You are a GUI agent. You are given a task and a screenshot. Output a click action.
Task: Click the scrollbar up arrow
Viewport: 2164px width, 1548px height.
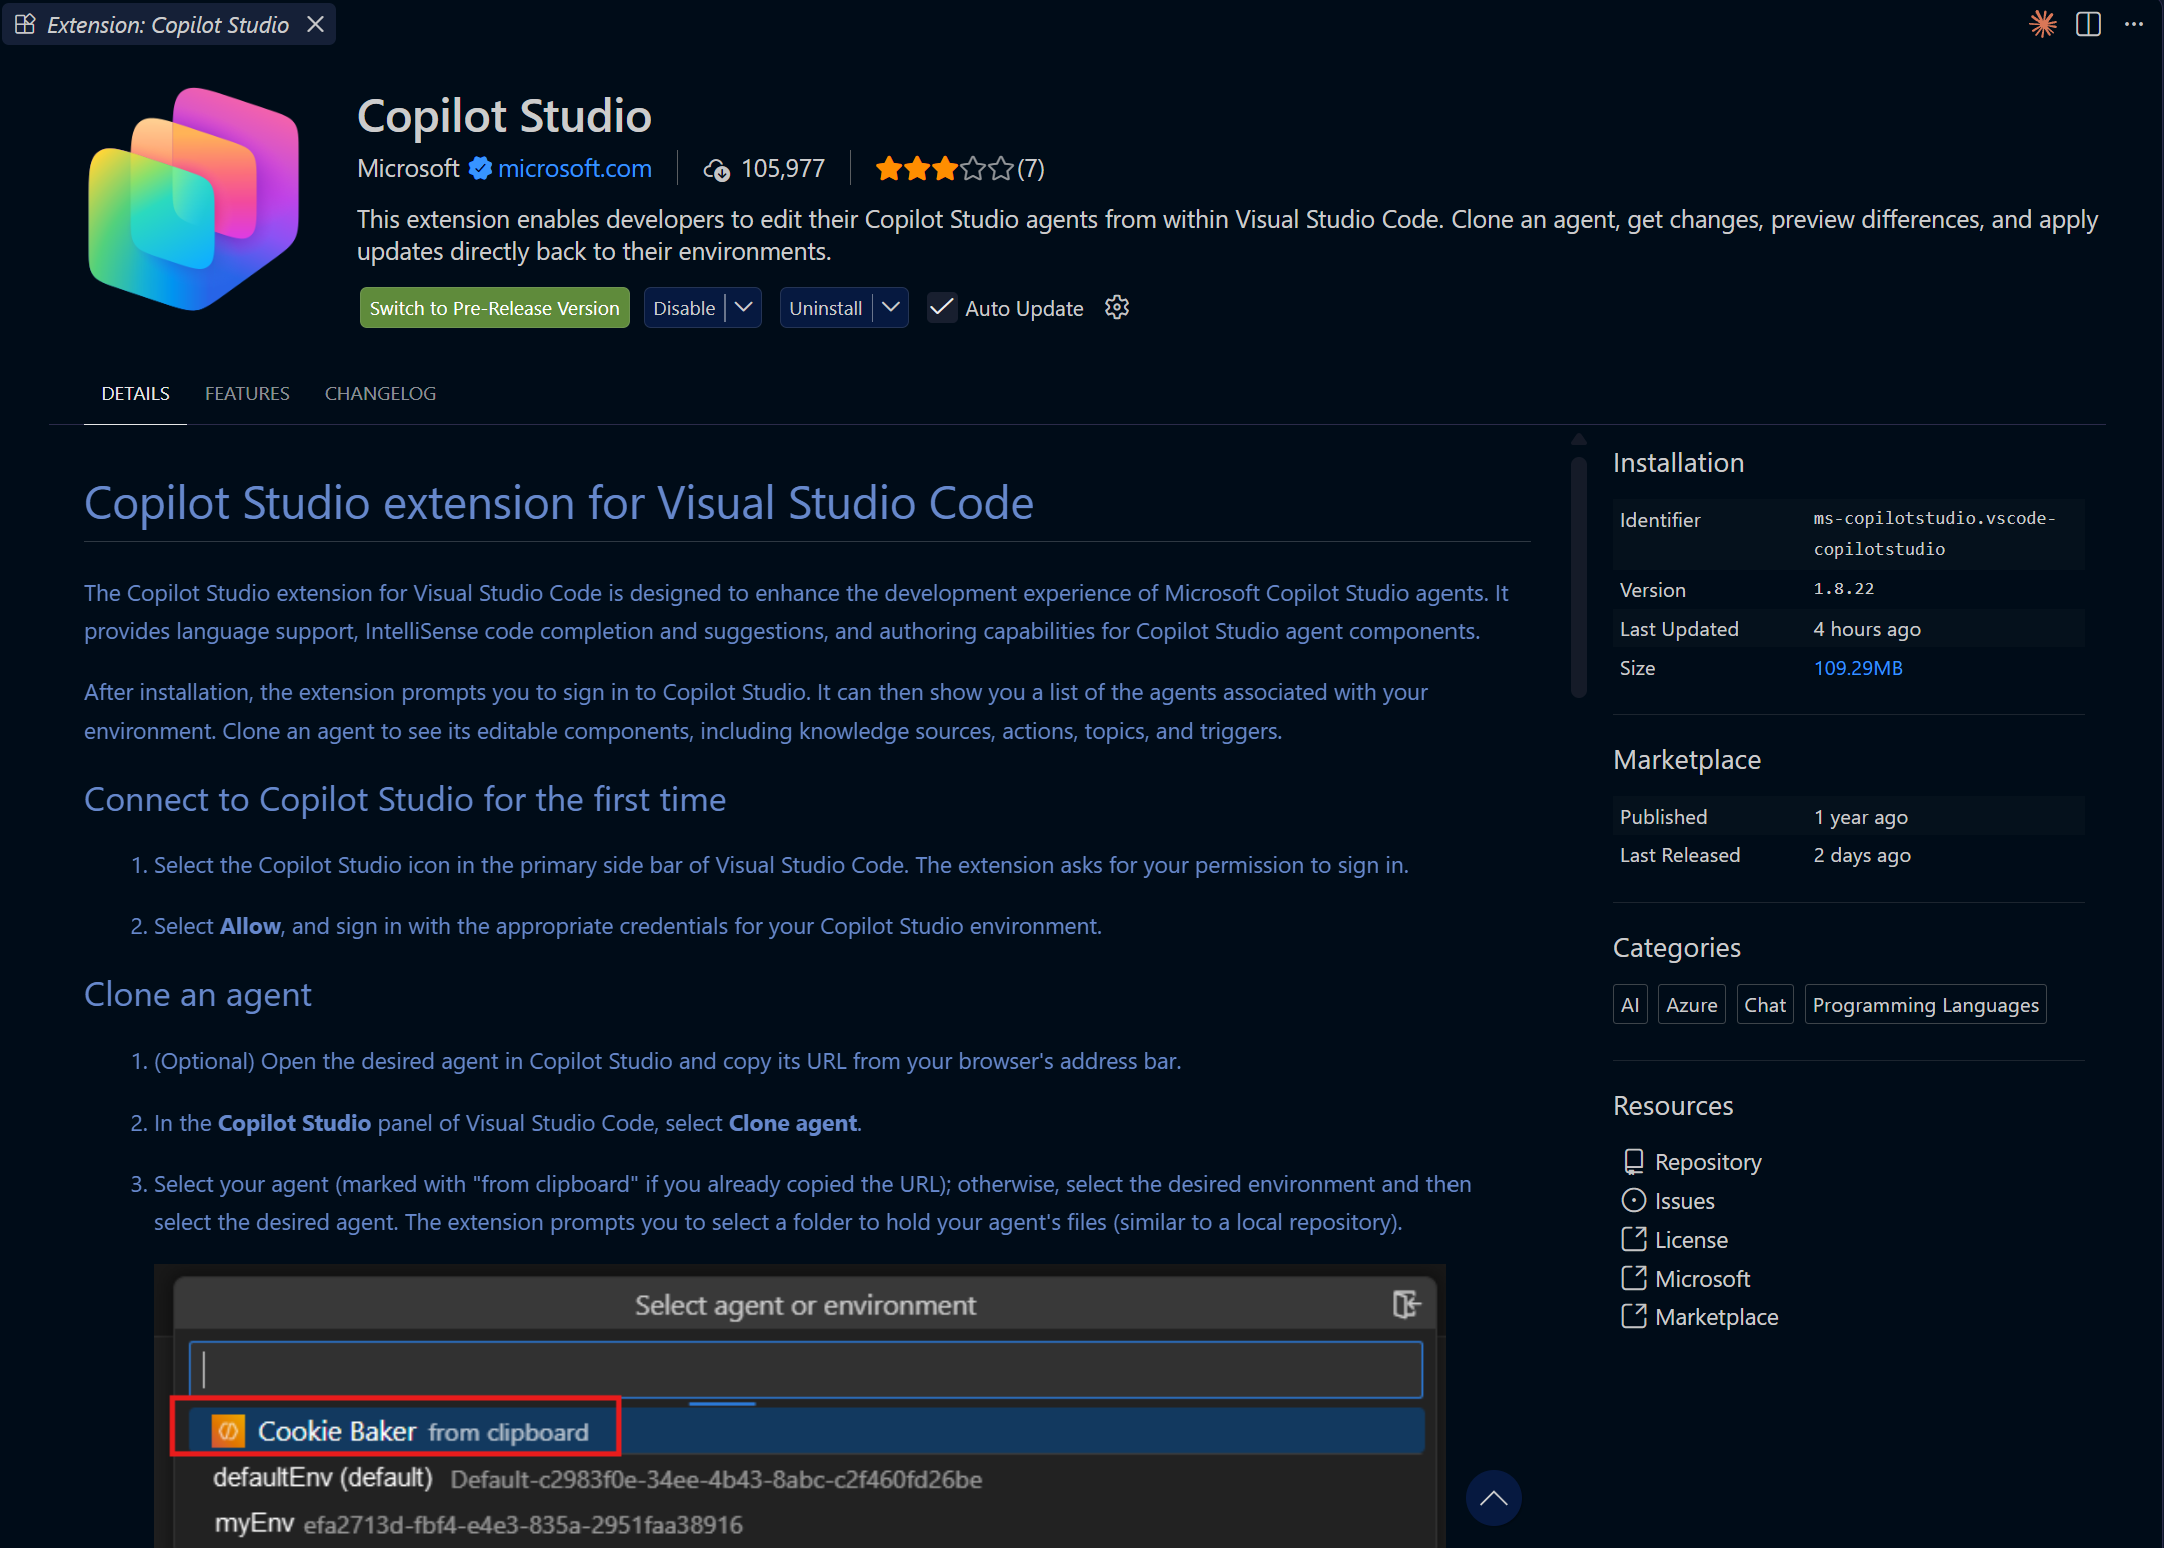[1579, 439]
